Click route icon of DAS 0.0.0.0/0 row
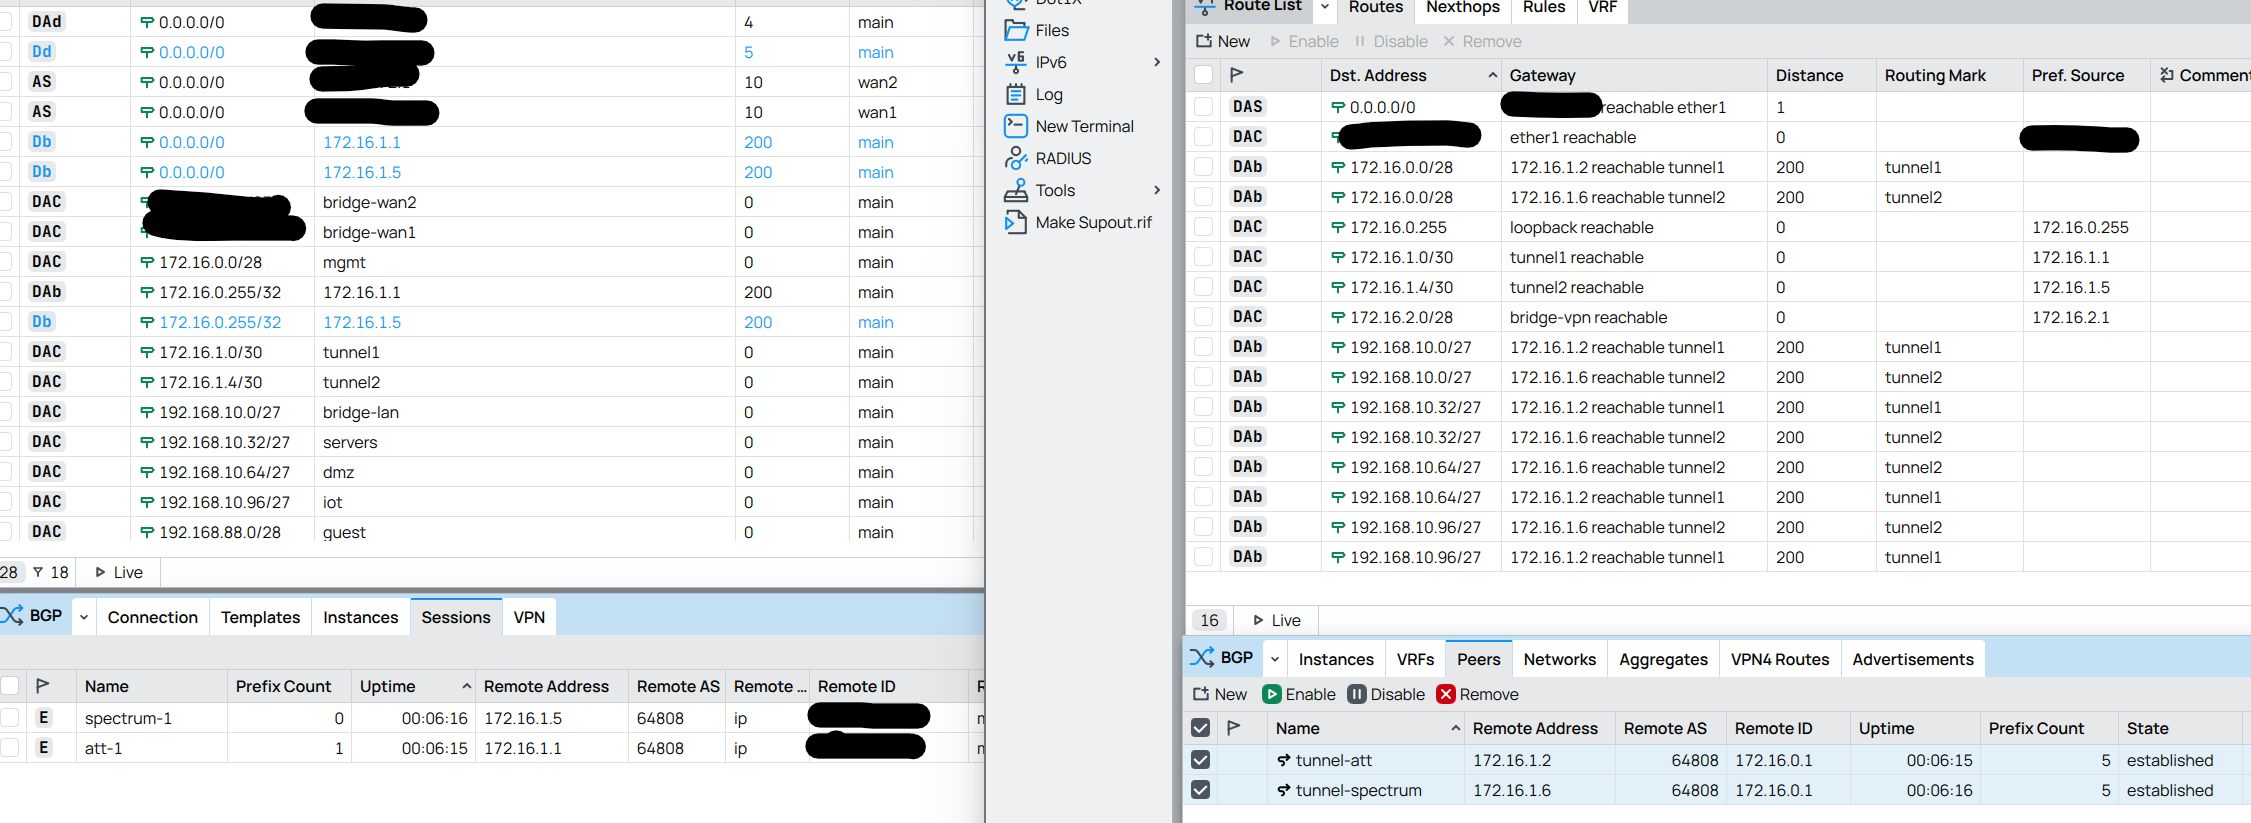Viewport: 2251px width, 823px height. pos(1338,107)
